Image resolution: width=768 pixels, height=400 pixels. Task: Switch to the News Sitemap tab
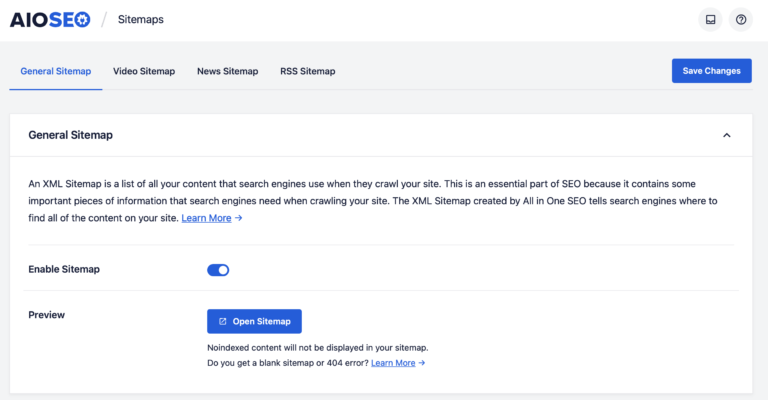click(x=227, y=71)
